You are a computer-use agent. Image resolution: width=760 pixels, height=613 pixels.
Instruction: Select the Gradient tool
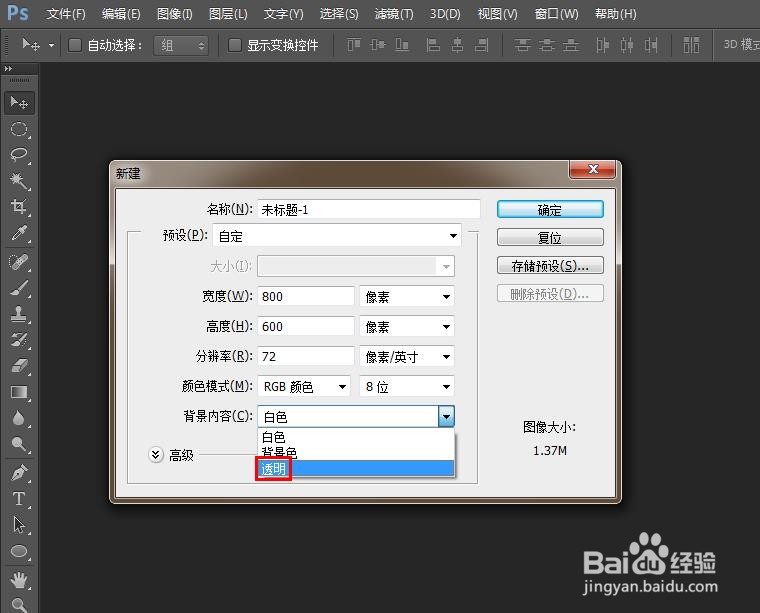click(19, 392)
